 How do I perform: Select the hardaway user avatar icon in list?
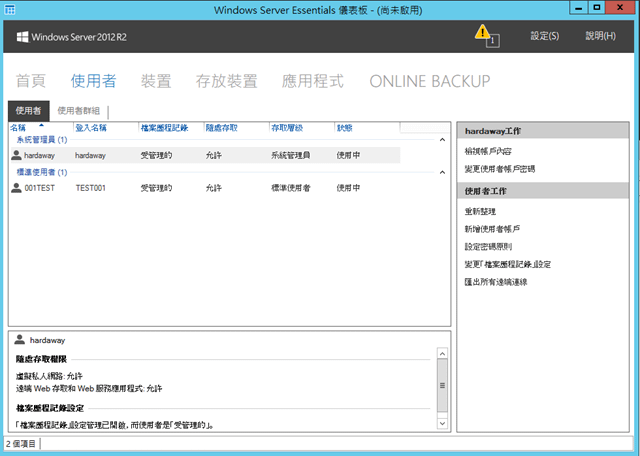16,155
